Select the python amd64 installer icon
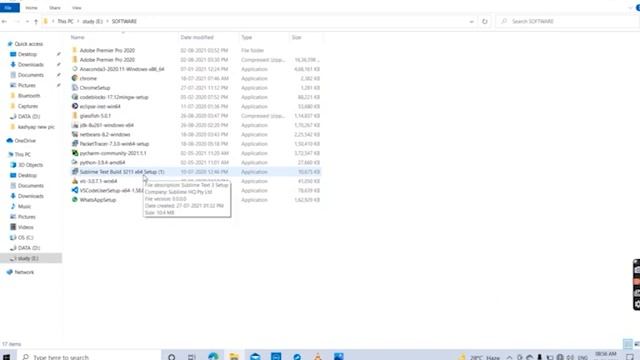This screenshot has height=360, width=640. pos(74,162)
